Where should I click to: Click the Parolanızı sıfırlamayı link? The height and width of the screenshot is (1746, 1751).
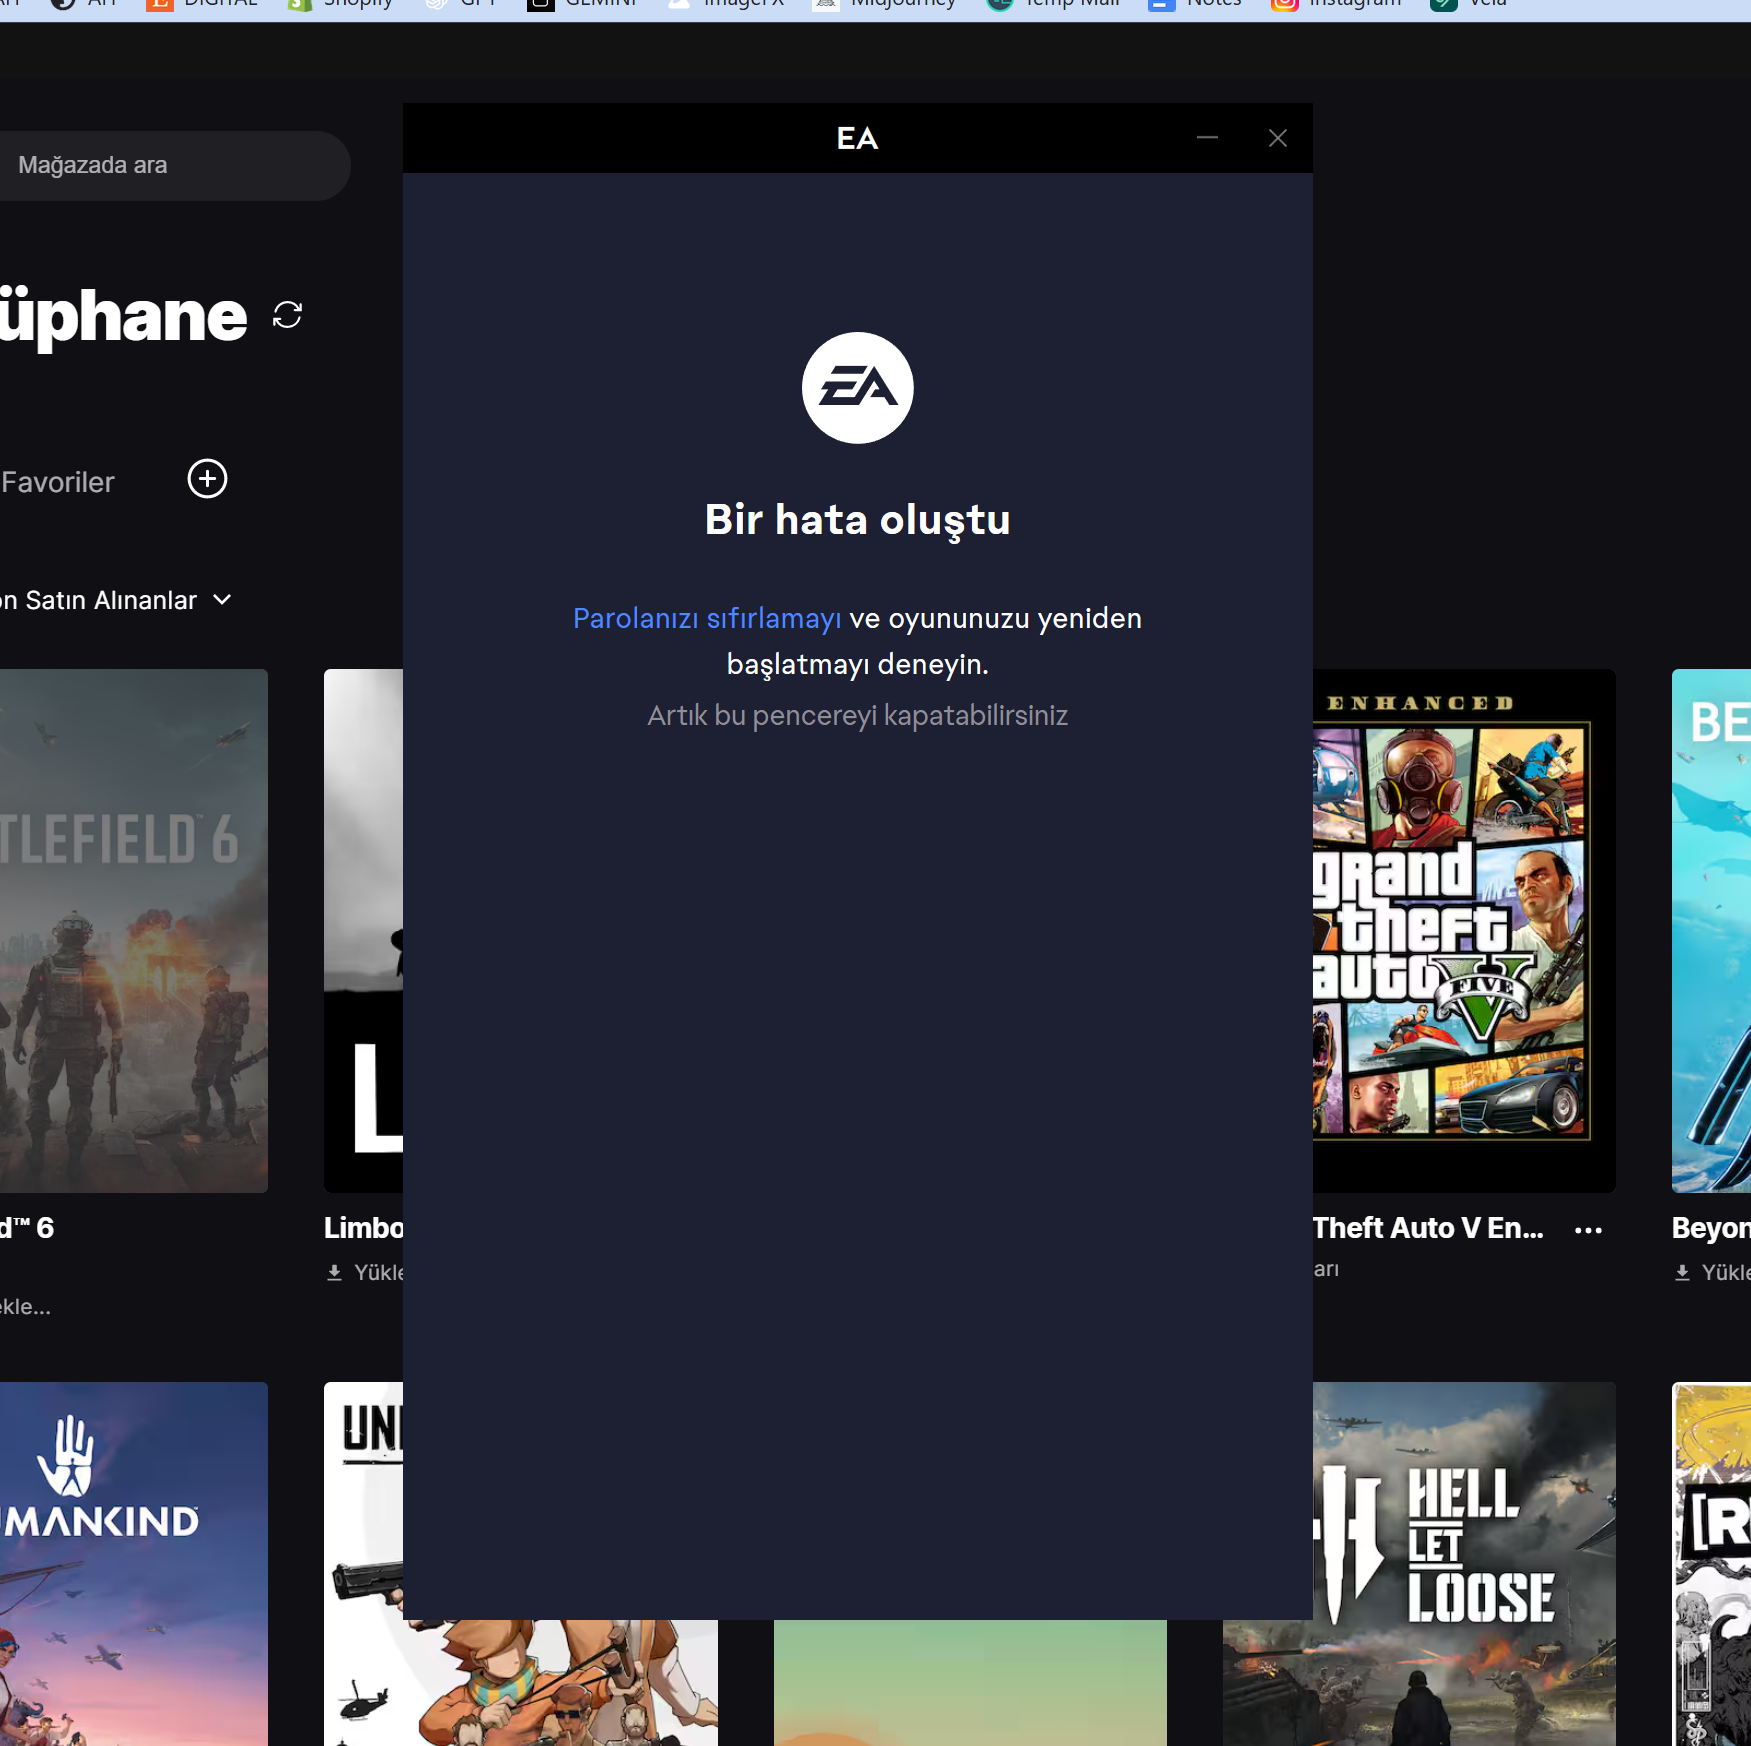click(706, 618)
